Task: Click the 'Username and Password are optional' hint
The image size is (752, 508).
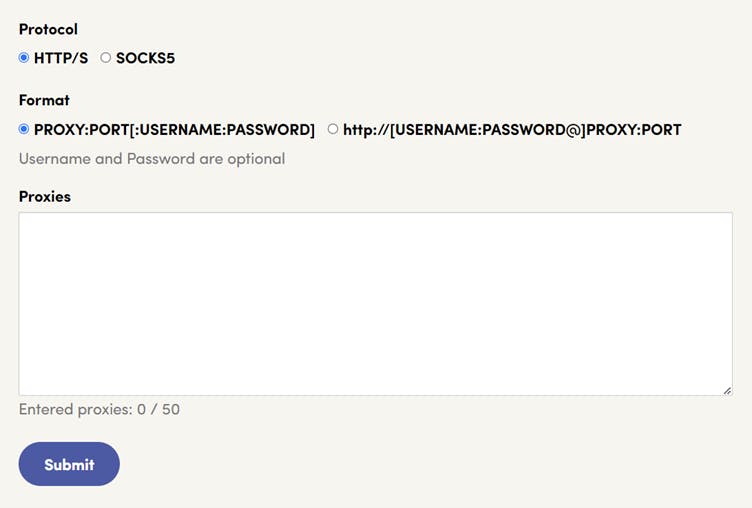Action: click(x=152, y=158)
